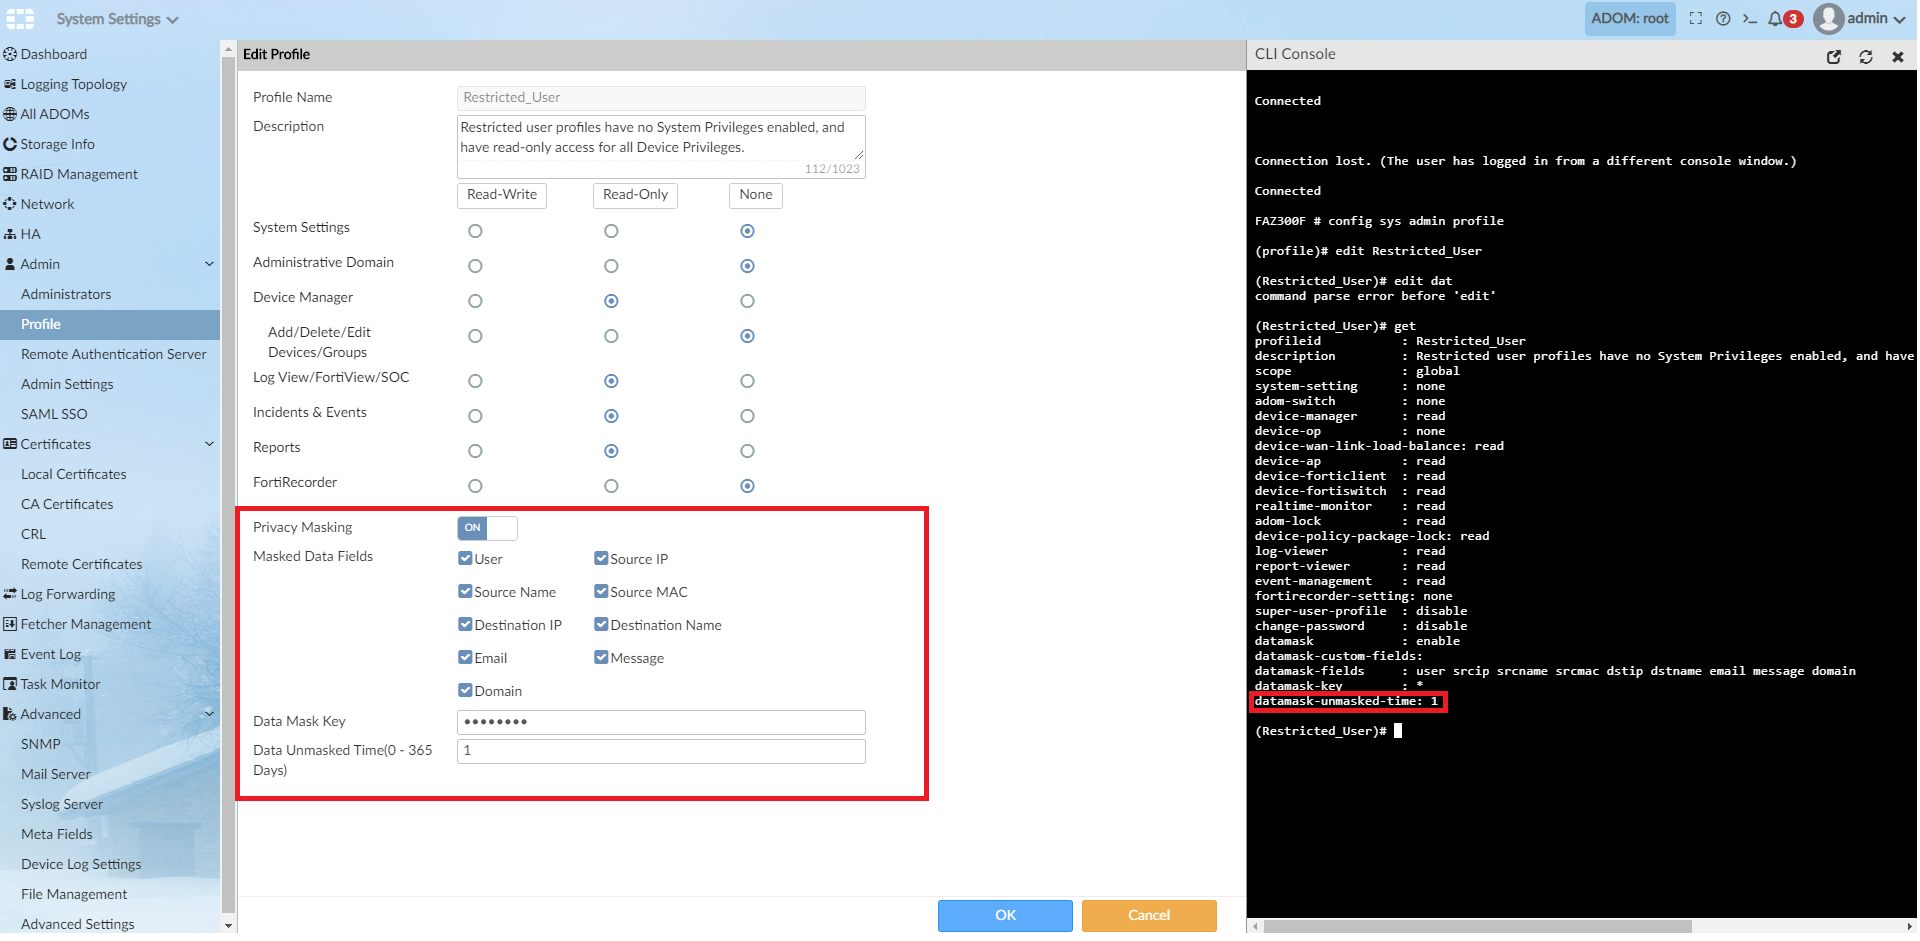This screenshot has height=941, width=1920.
Task: Click the Log Forwarding sidebar icon
Action: [x=10, y=594]
